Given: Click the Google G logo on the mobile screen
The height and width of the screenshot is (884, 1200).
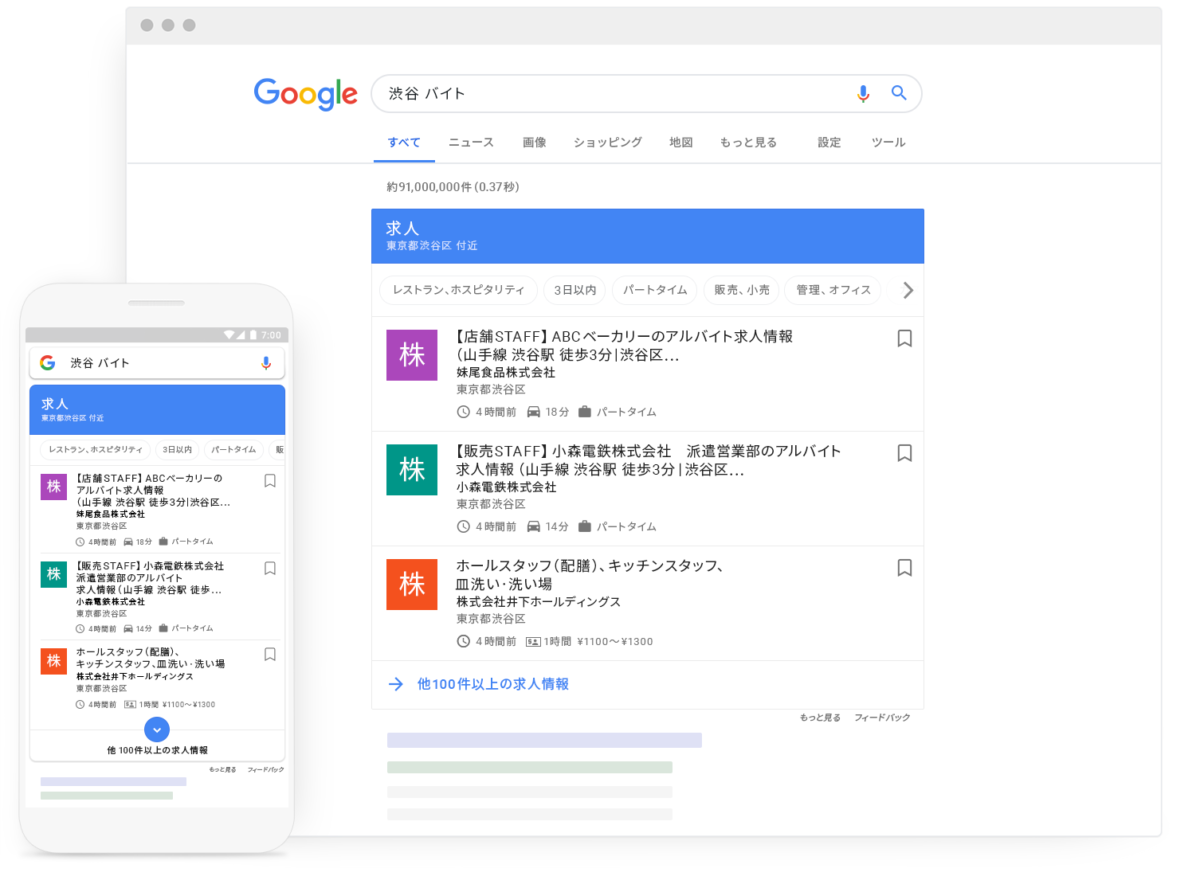Looking at the screenshot, I should (45, 362).
